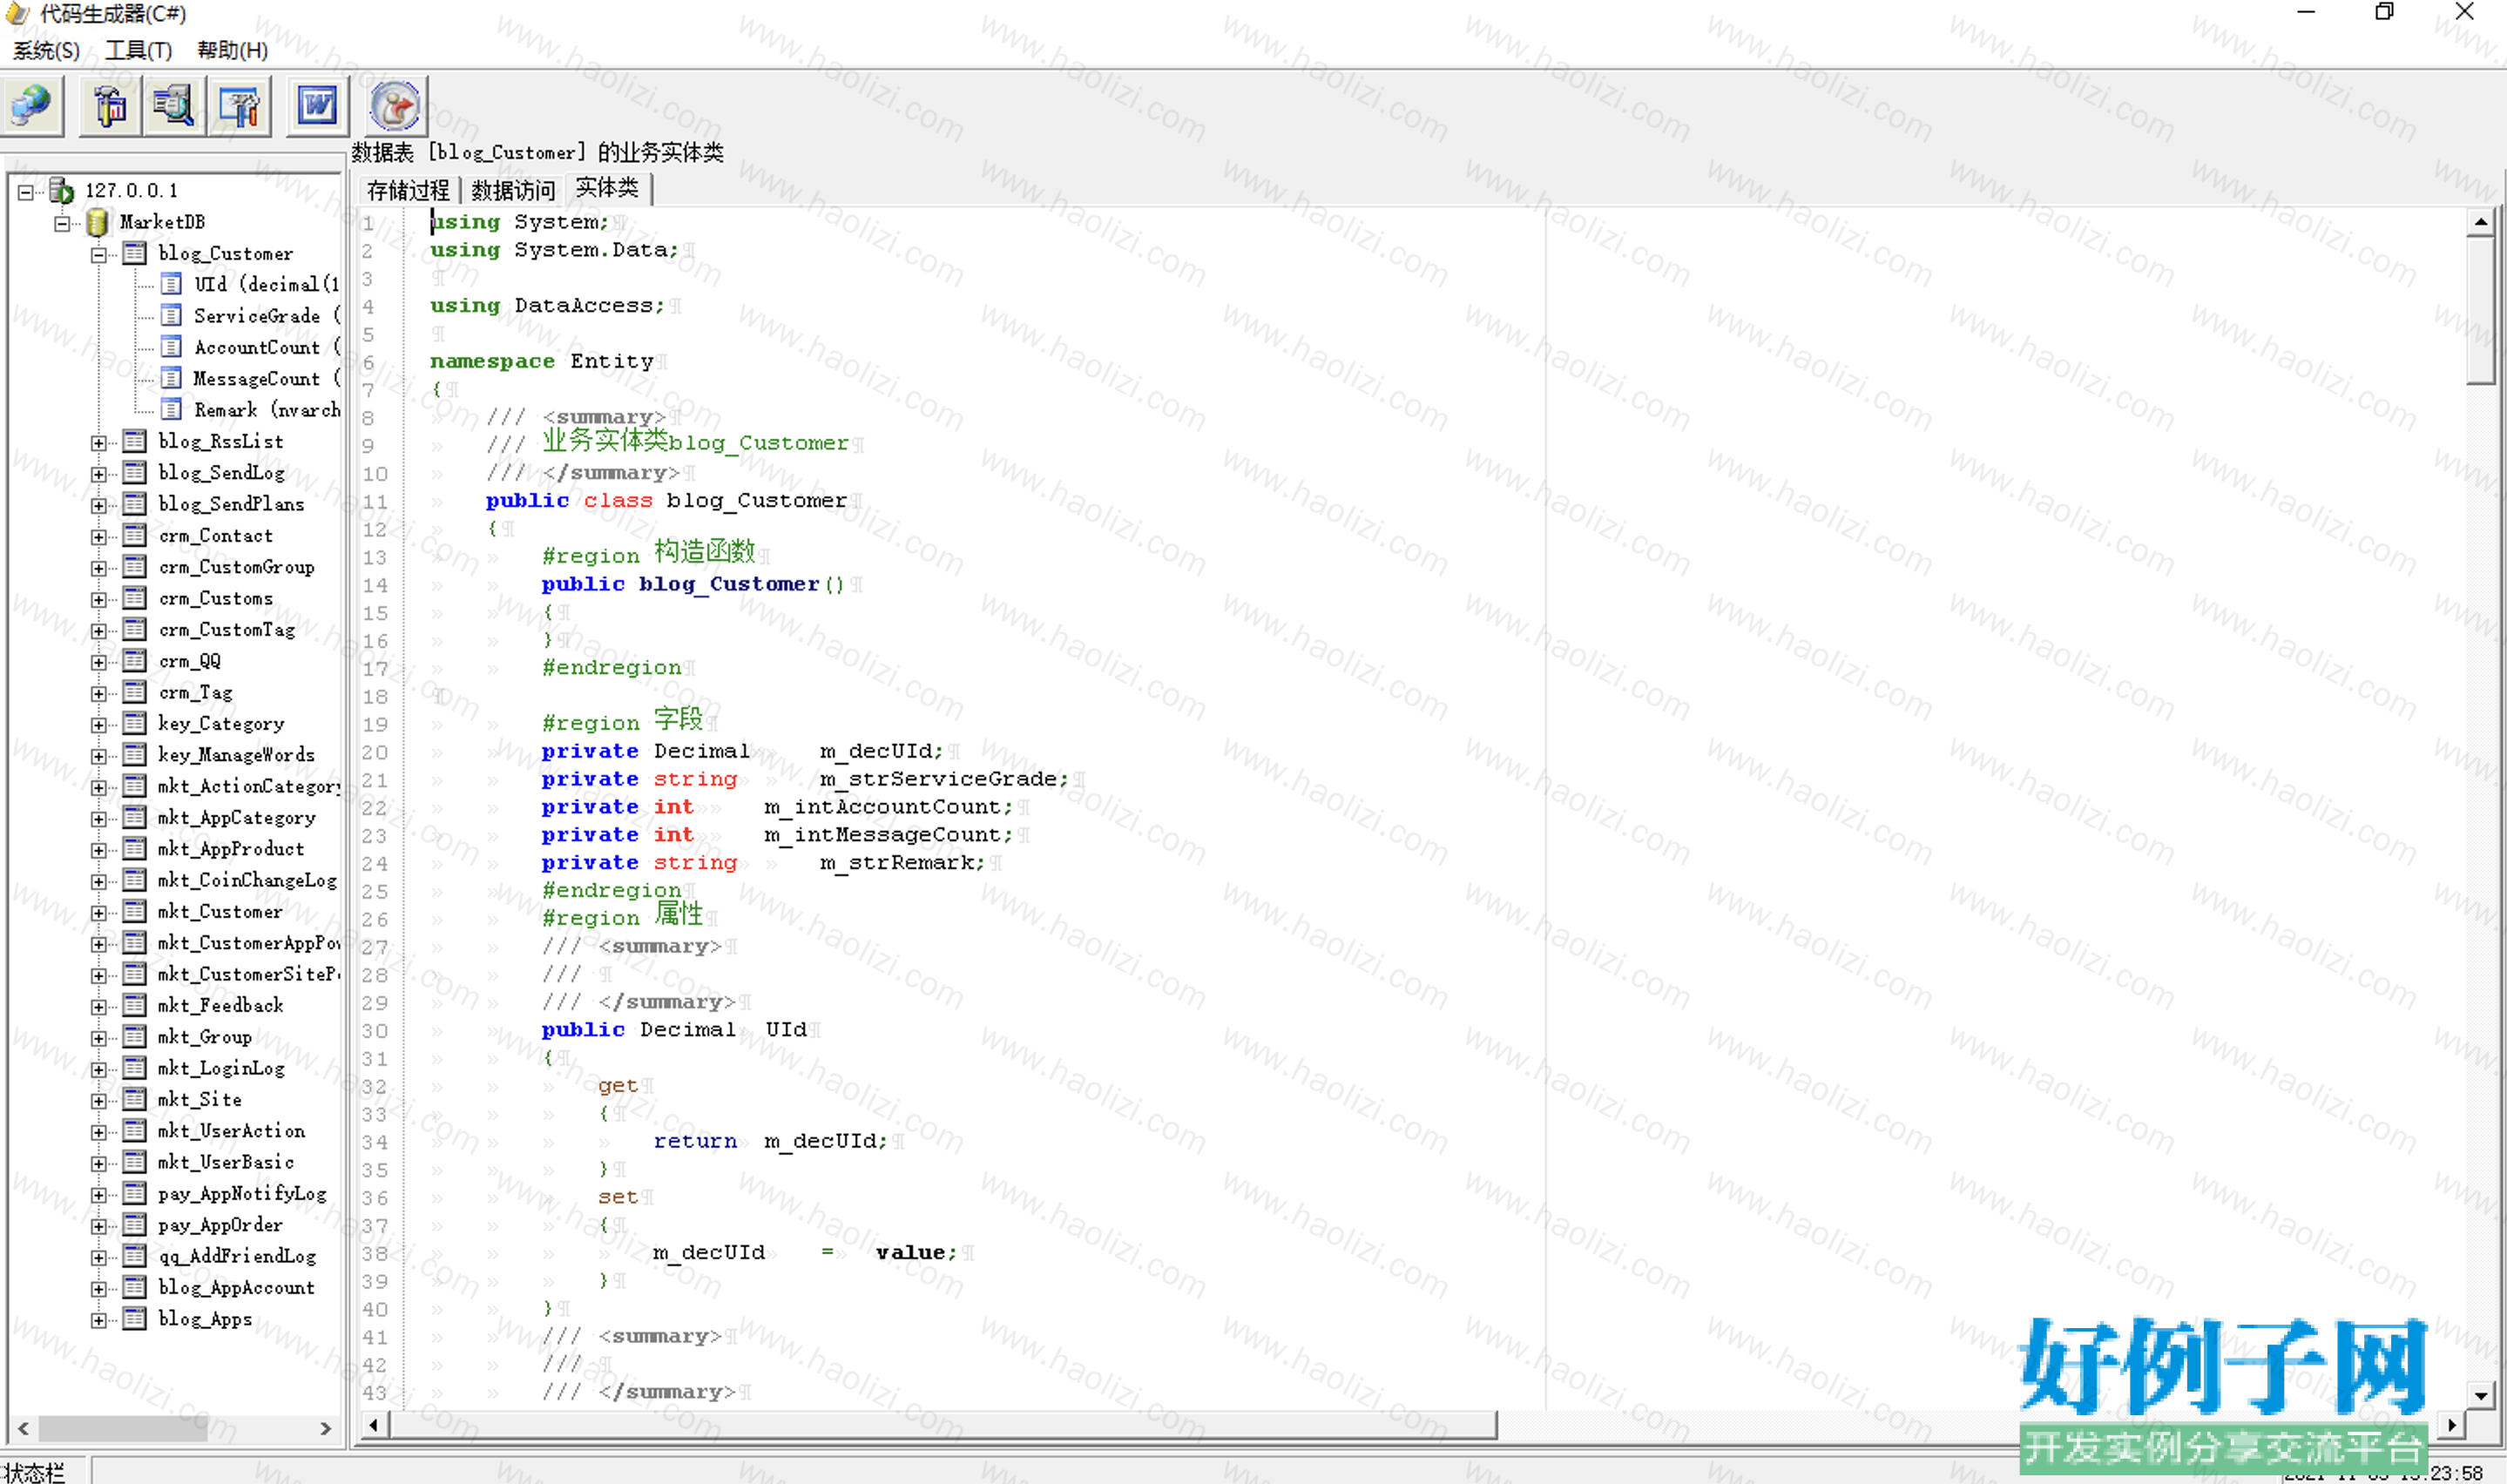Viewport: 2507px width, 1484px height.
Task: Select the 127.0.0.1 server node
Action: [131, 190]
